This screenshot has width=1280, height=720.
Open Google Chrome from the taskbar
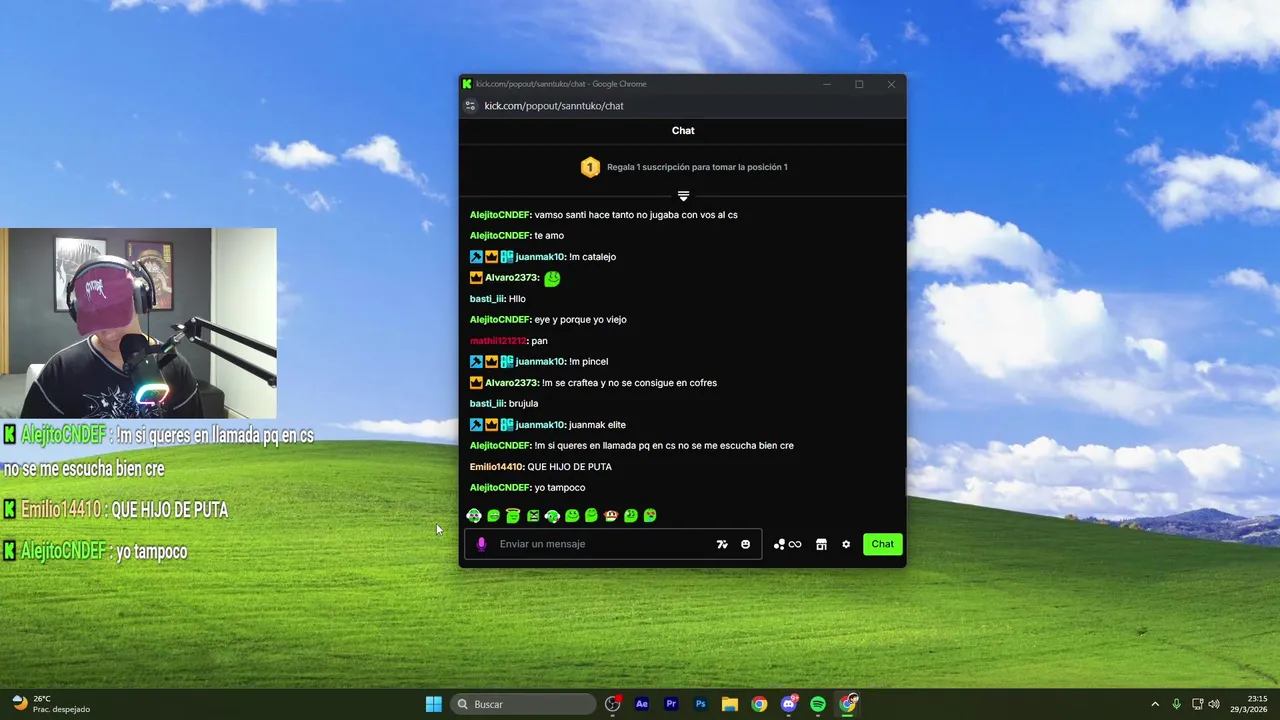pyautogui.click(x=759, y=704)
